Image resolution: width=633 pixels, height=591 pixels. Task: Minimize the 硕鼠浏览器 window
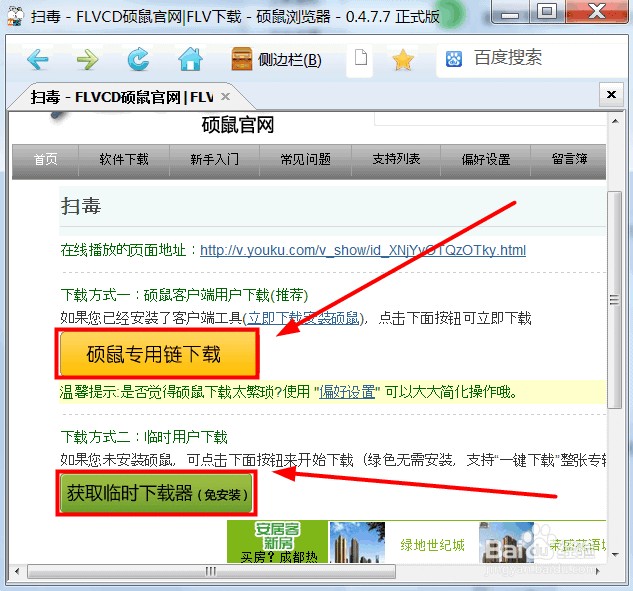(x=510, y=14)
